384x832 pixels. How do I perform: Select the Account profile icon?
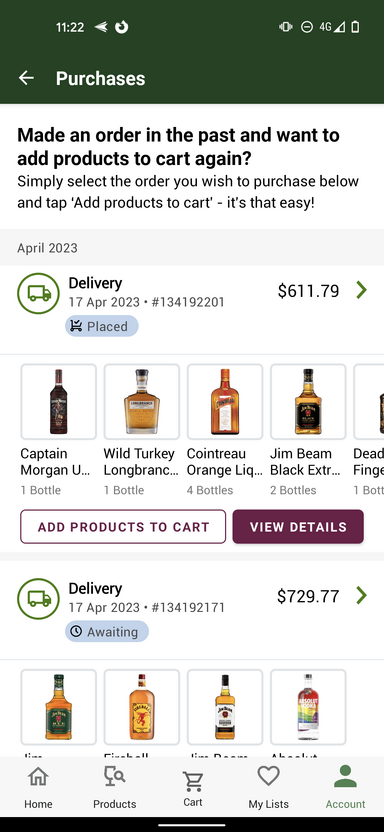345,776
